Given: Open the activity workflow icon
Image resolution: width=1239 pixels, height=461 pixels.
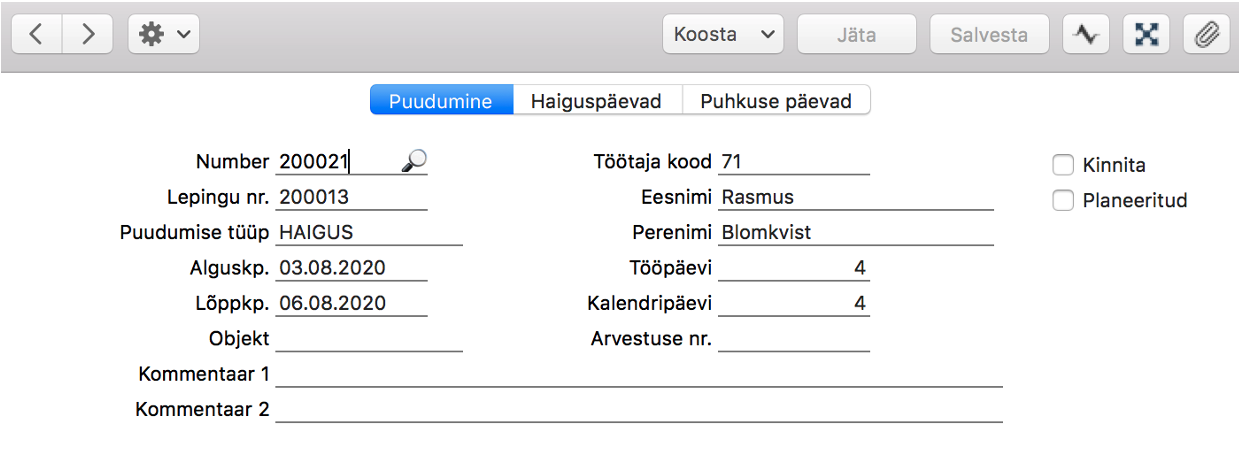Looking at the screenshot, I should point(1085,34).
